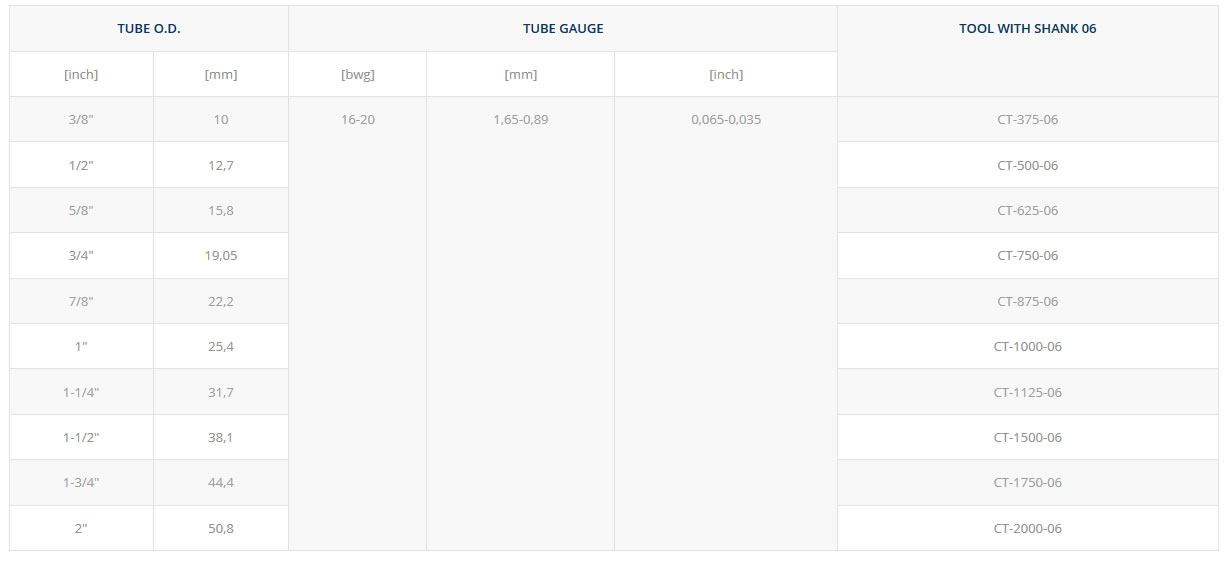Click the CT-1500-06 tool code
1228x562 pixels.
tap(1027, 437)
